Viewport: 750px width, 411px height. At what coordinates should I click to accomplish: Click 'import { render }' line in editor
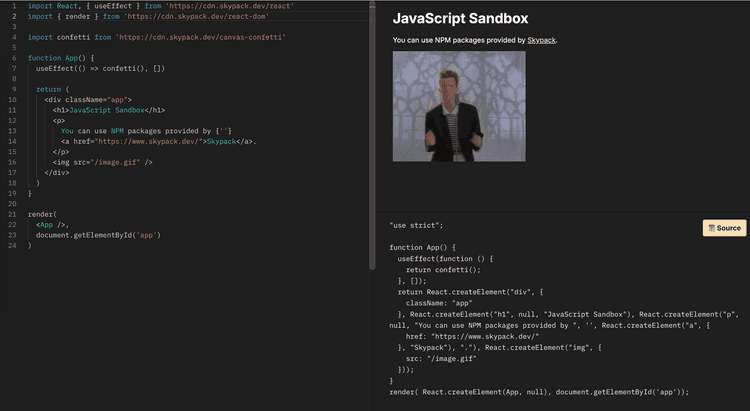point(148,16)
